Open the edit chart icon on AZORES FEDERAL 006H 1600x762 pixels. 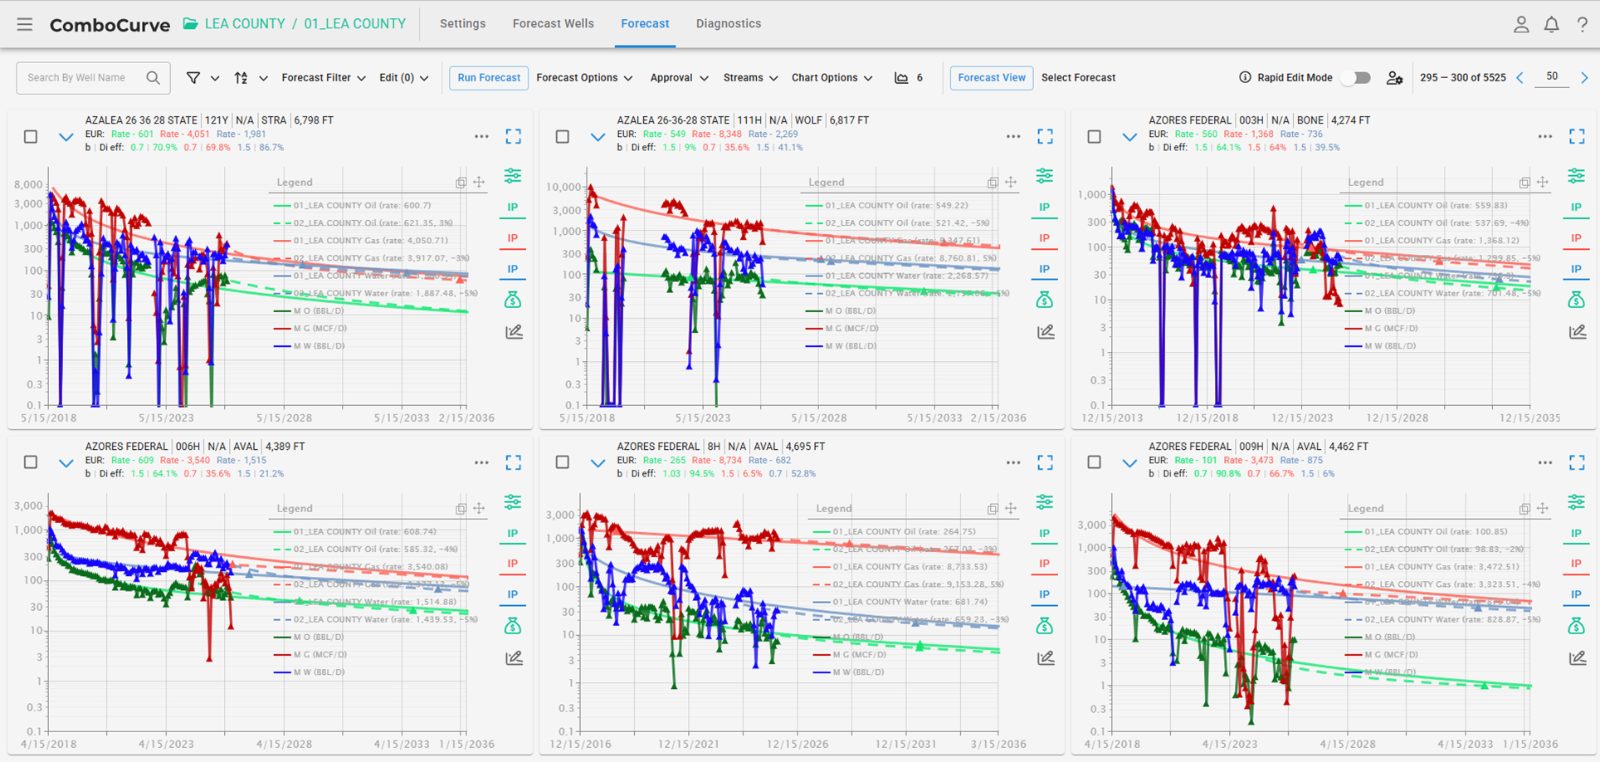pyautogui.click(x=513, y=658)
